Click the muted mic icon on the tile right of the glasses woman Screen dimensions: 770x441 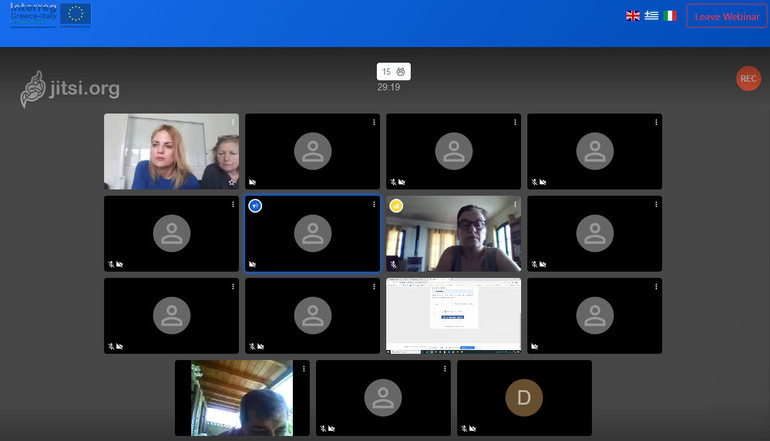click(534, 264)
